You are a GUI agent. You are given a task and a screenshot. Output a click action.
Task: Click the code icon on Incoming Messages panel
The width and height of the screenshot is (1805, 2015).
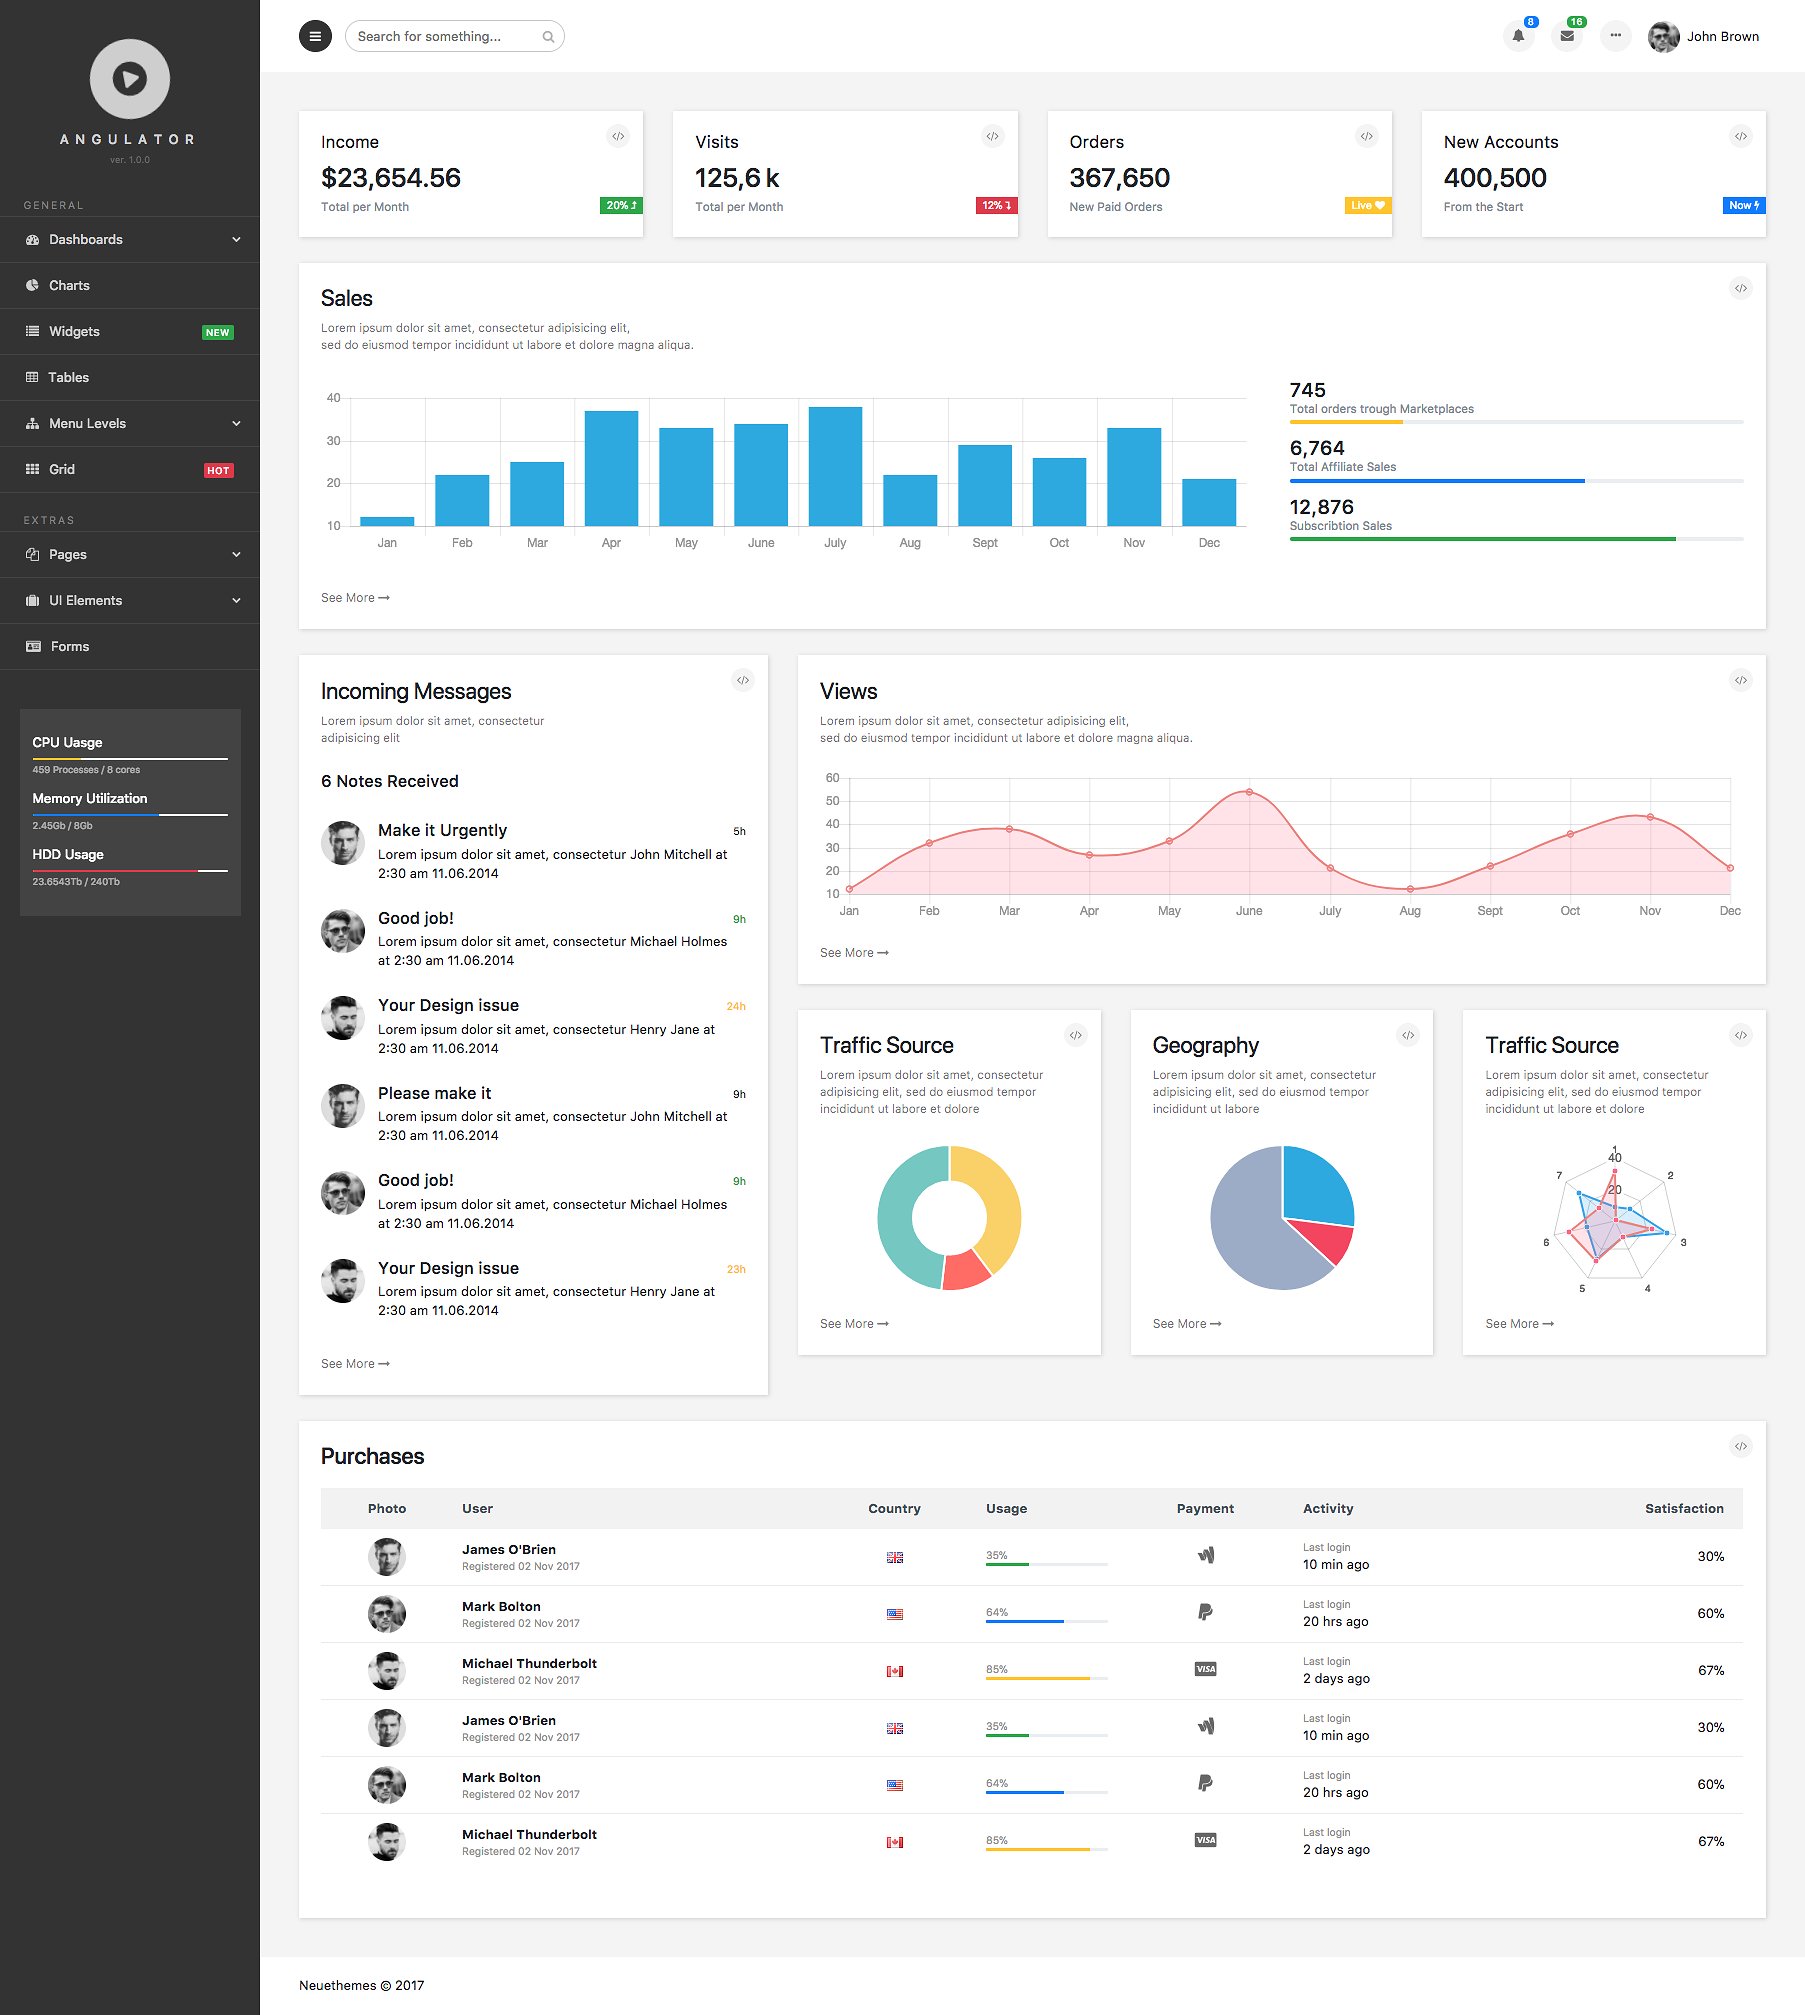click(743, 680)
